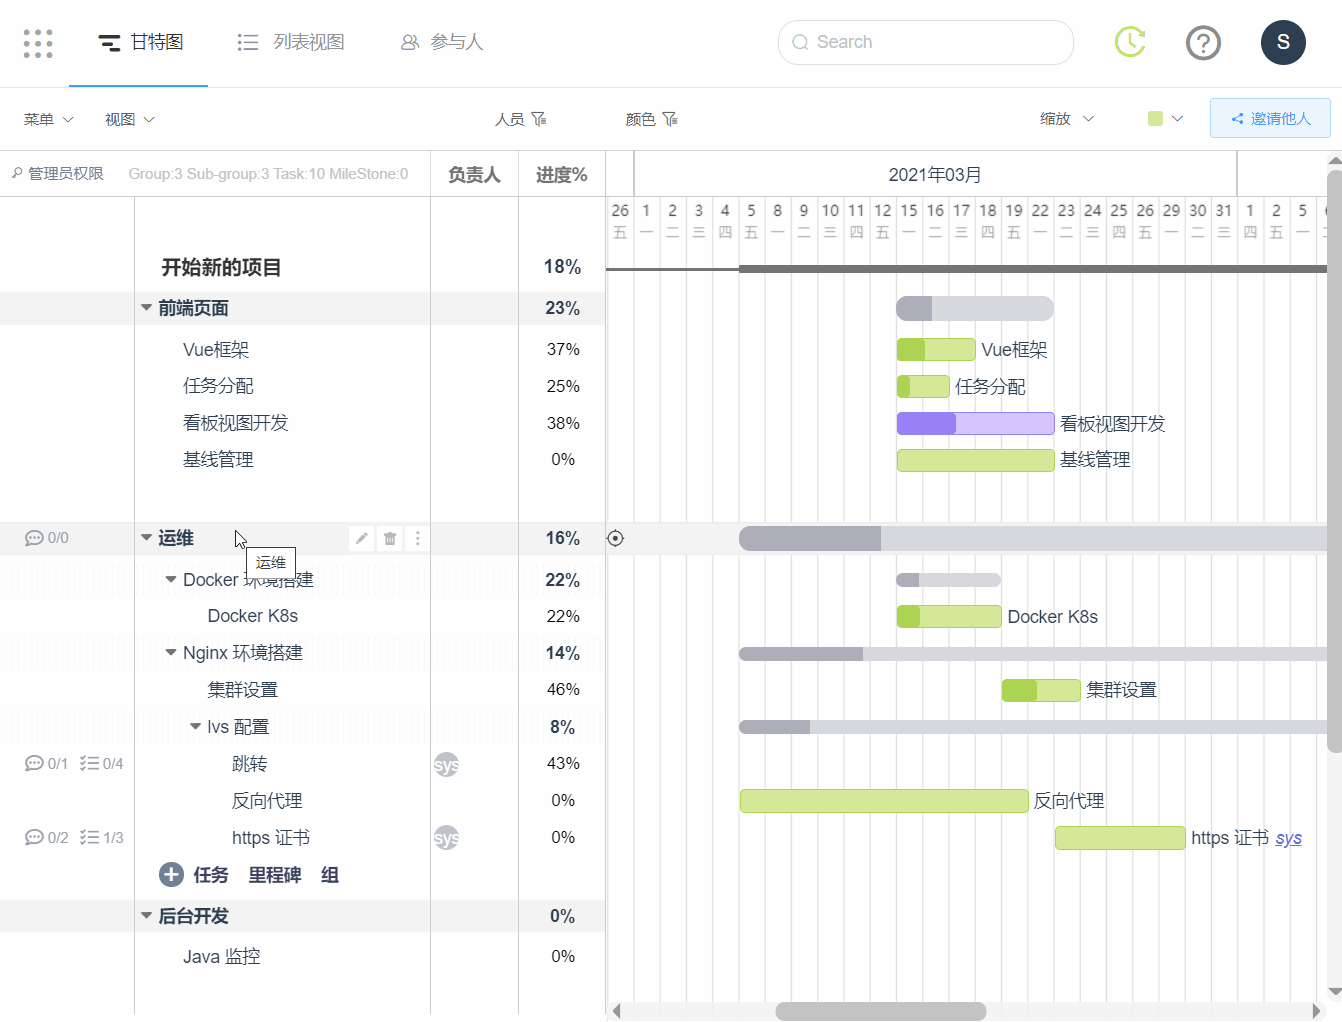Click the 邀请他人 button

tap(1270, 118)
